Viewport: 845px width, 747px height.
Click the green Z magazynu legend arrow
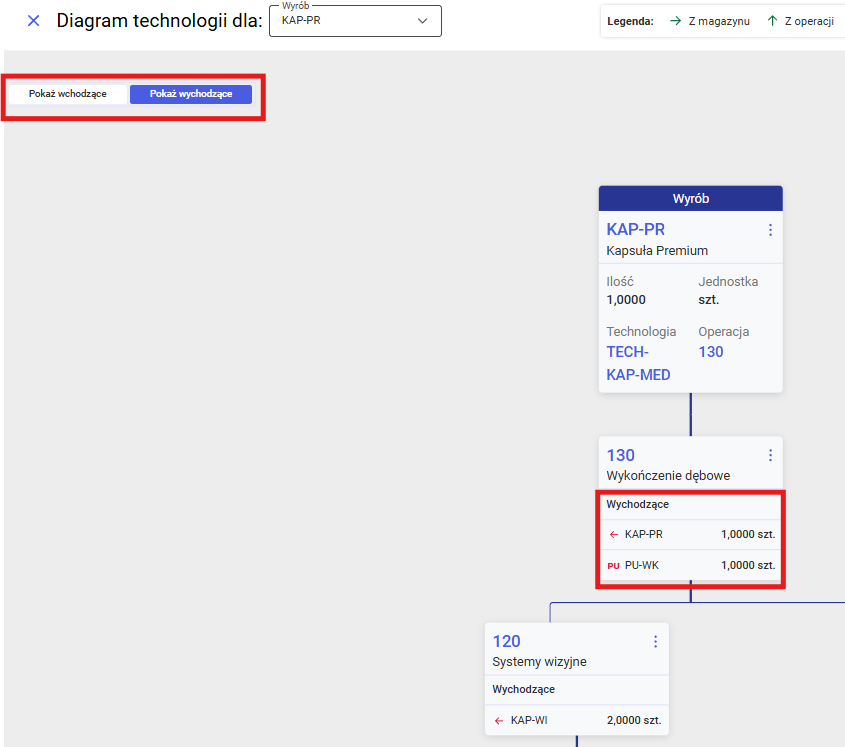[x=676, y=21]
